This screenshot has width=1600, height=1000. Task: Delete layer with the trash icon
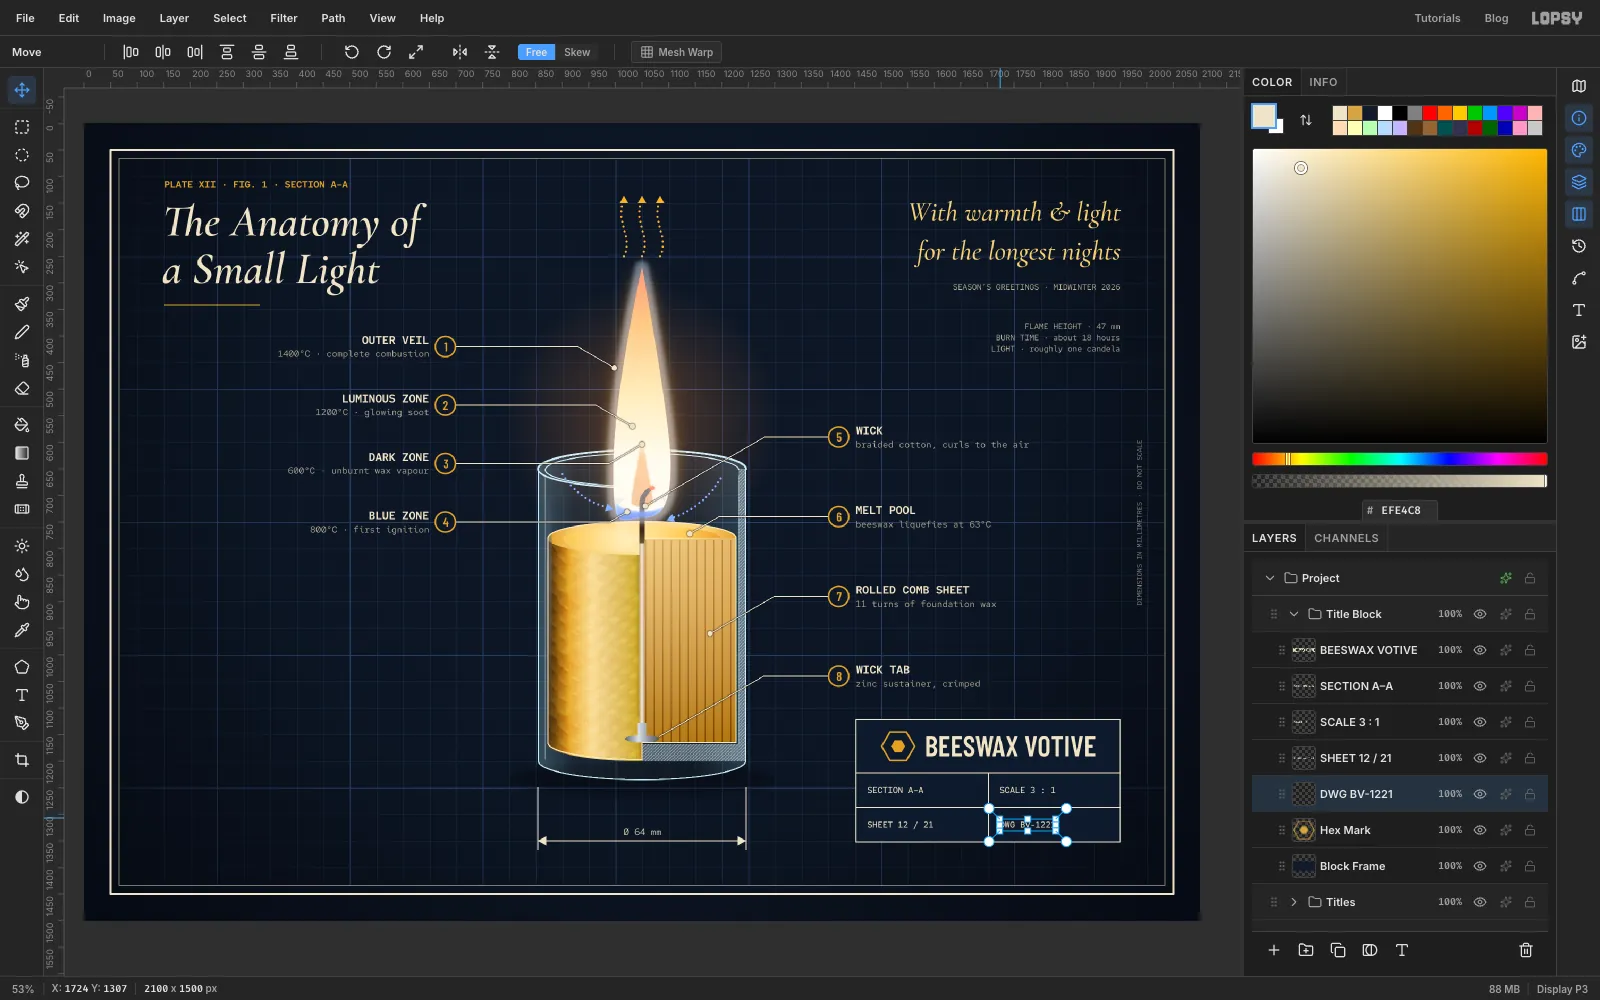click(1526, 950)
